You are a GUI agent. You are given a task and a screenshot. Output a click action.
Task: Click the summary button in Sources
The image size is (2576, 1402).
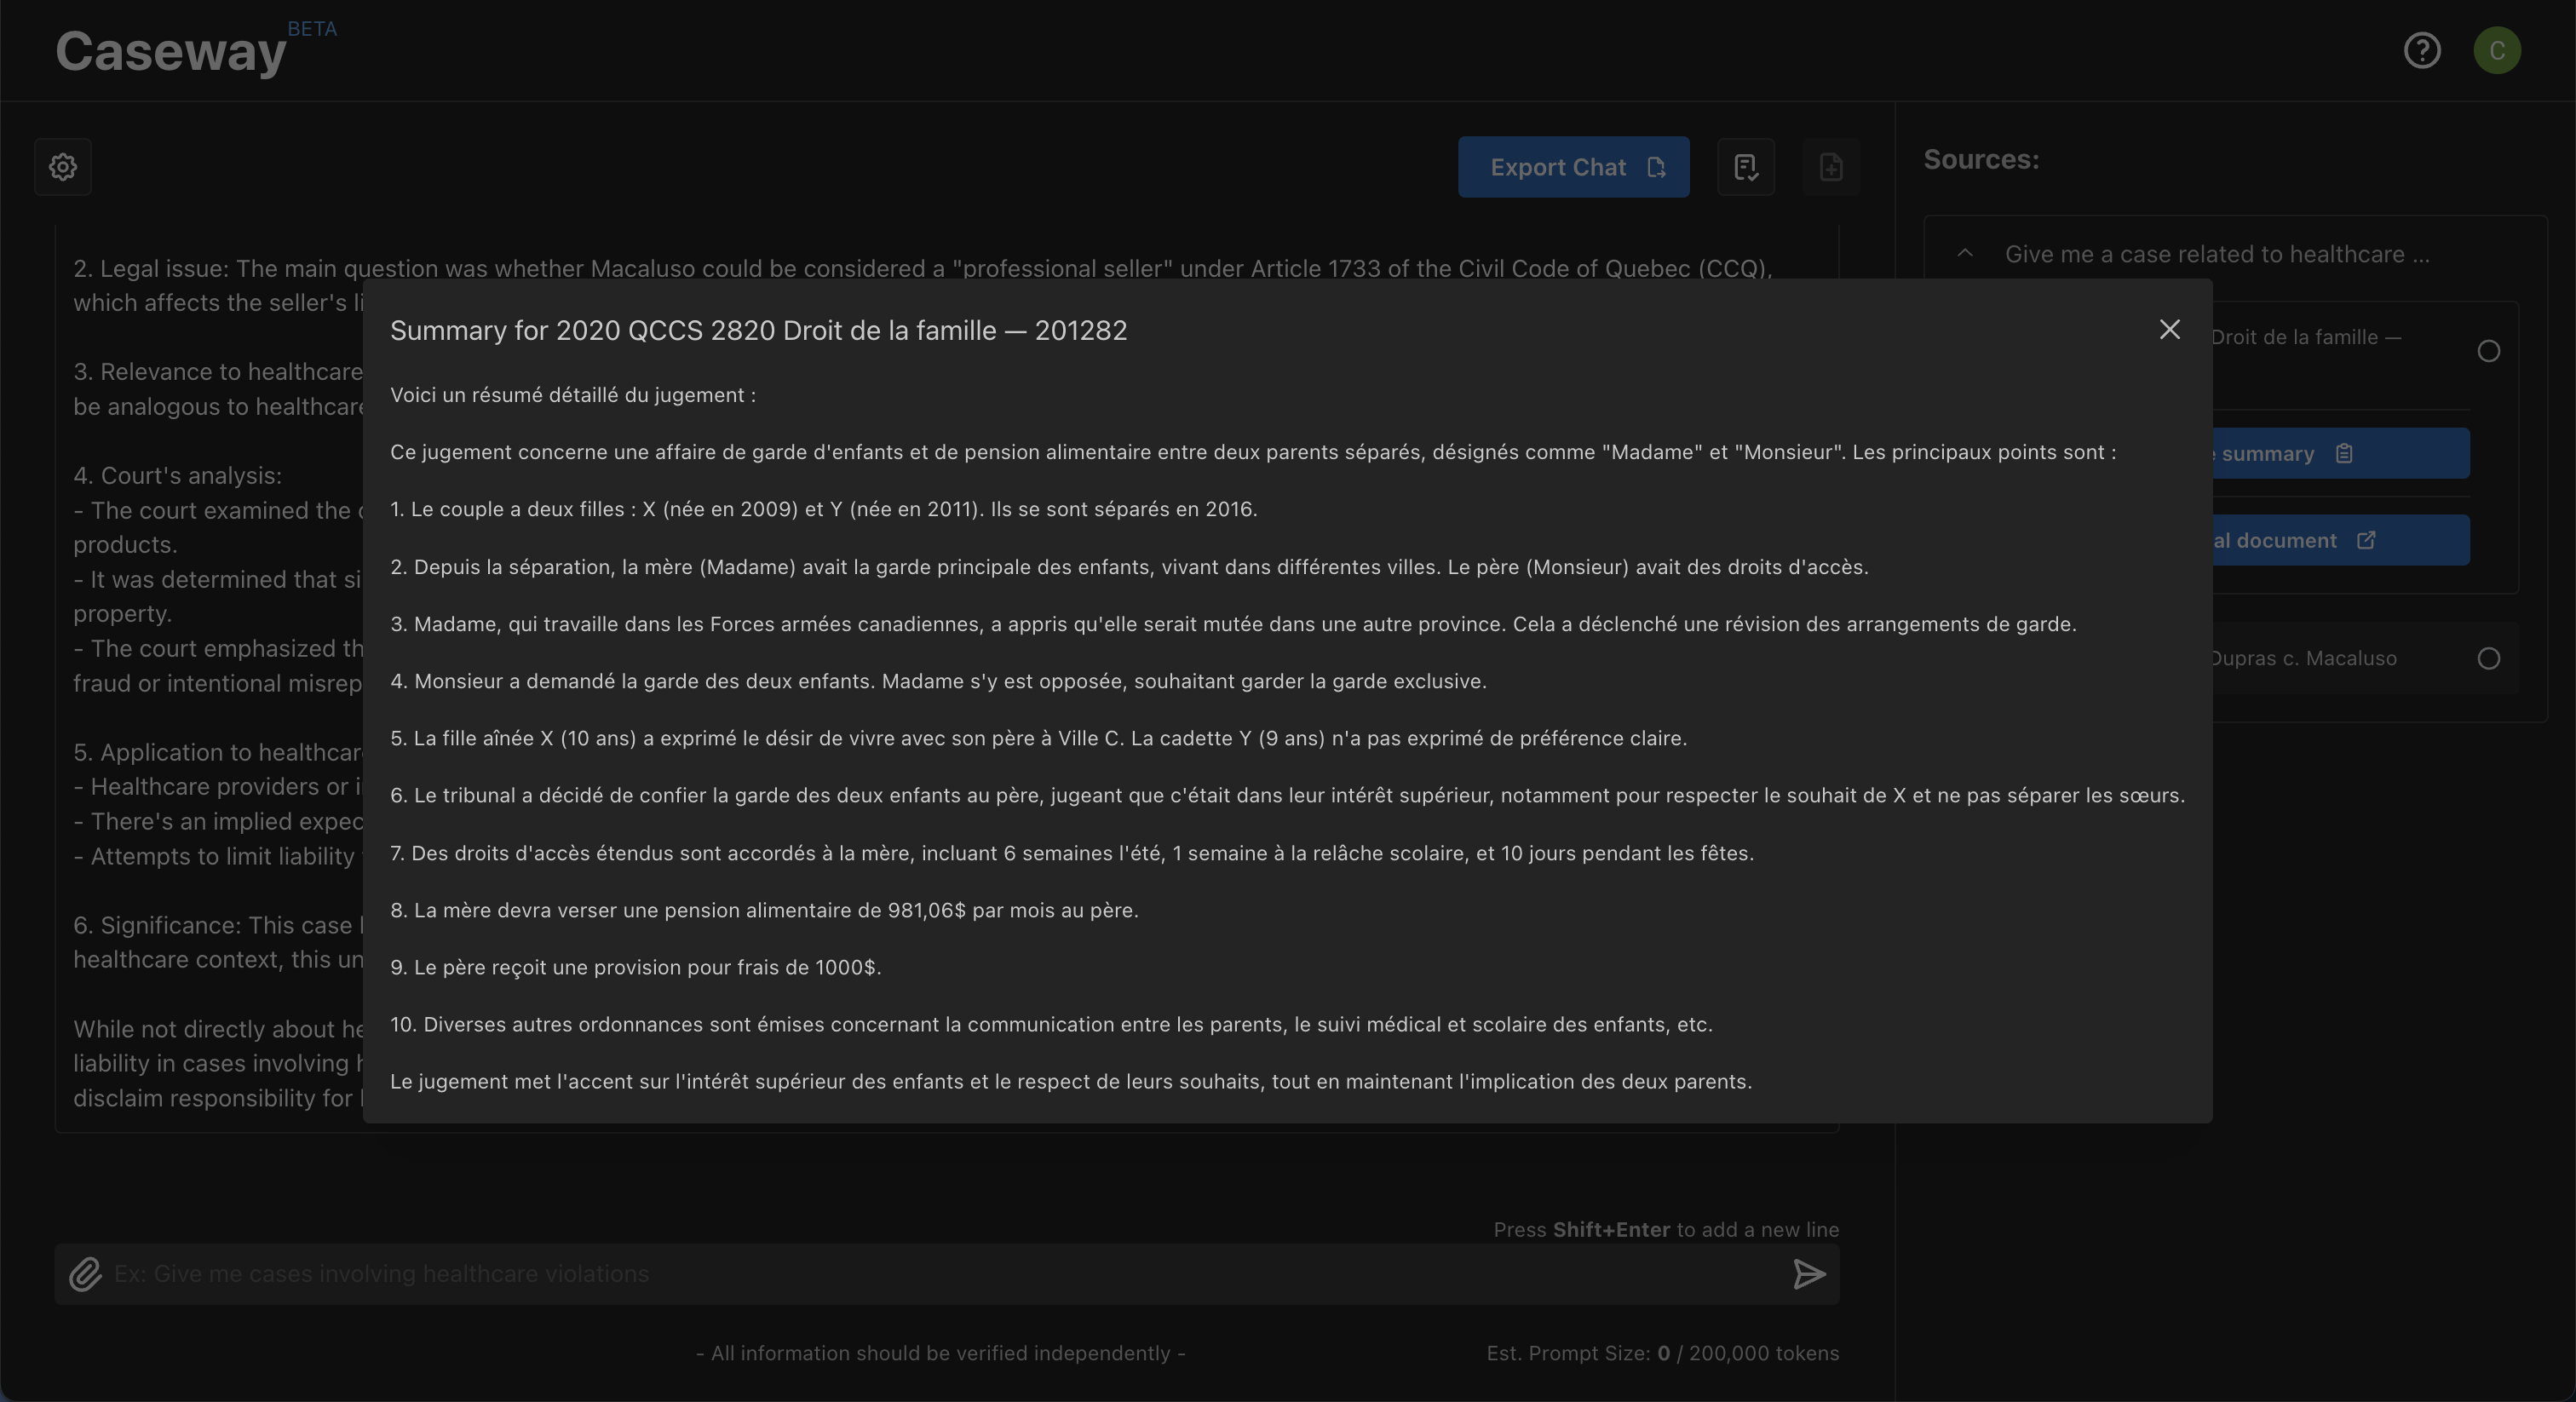point(2340,454)
